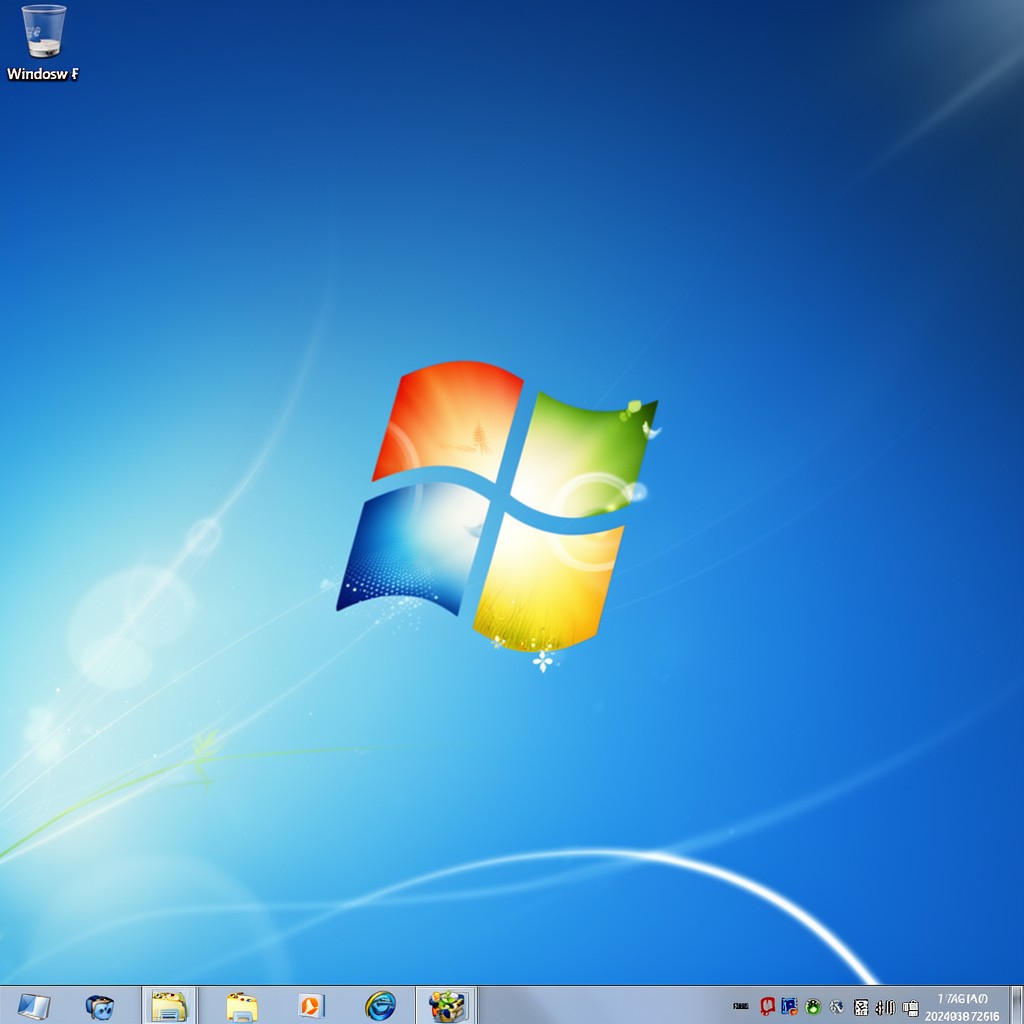This screenshot has height=1024, width=1024.
Task: Select the "Windosw F" icon label
Action: coord(43,74)
